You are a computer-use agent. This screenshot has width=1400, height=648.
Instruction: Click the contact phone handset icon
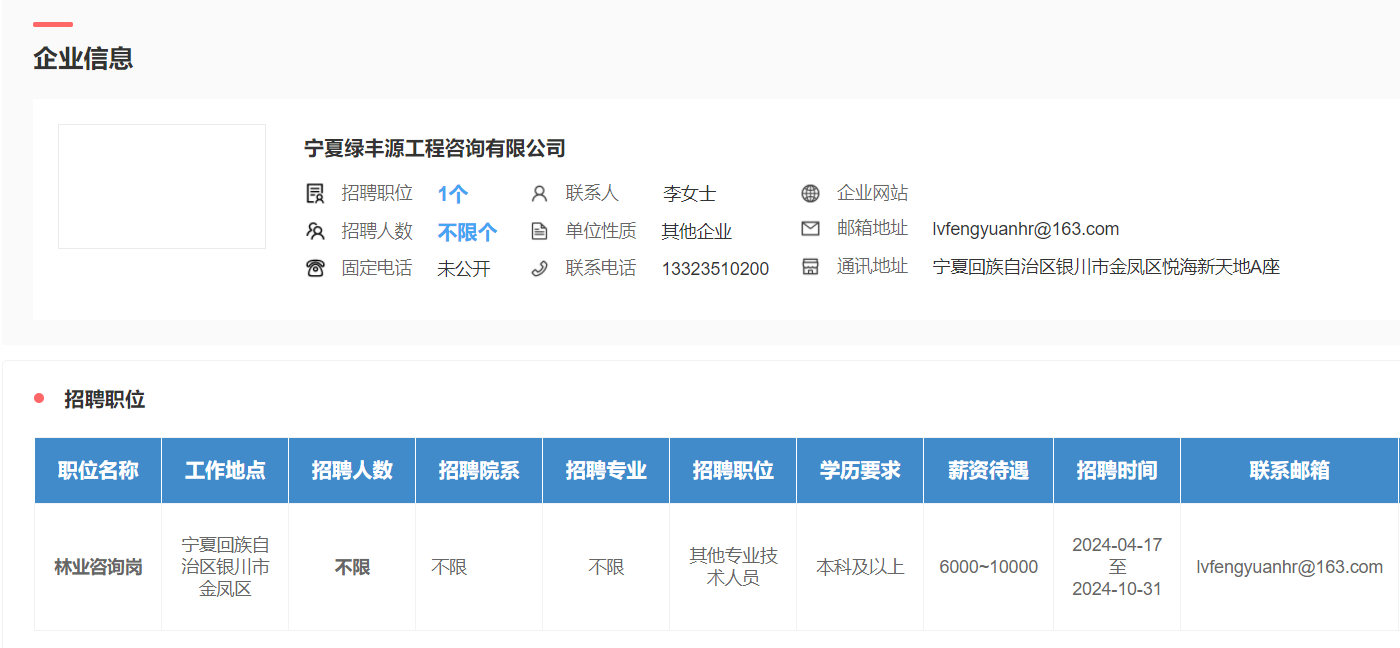pos(539,268)
